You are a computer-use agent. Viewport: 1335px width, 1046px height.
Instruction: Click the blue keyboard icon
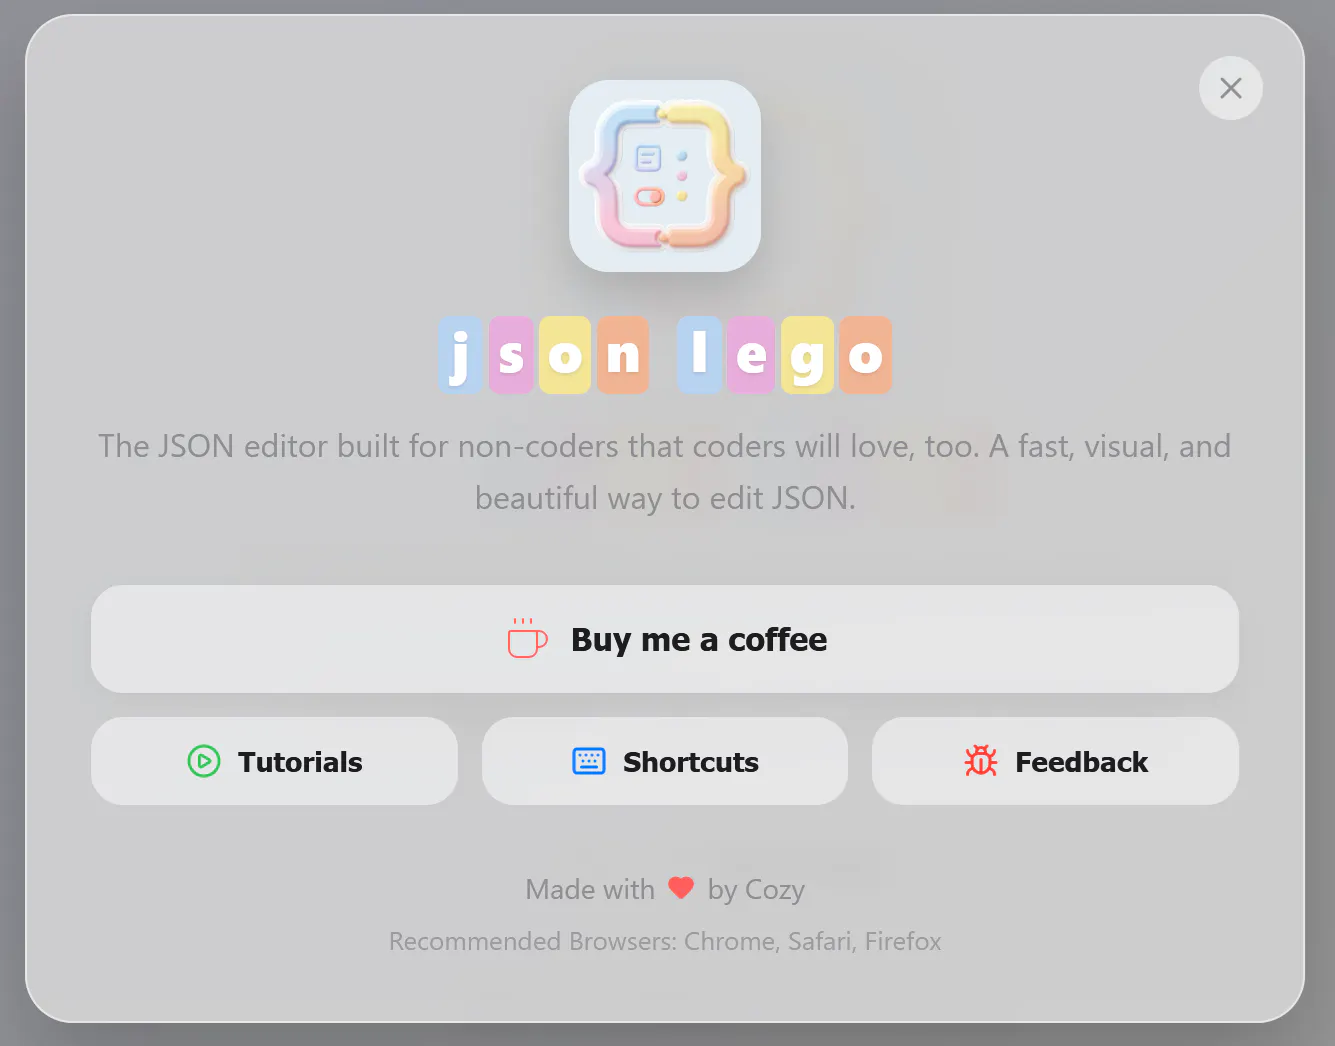[589, 761]
